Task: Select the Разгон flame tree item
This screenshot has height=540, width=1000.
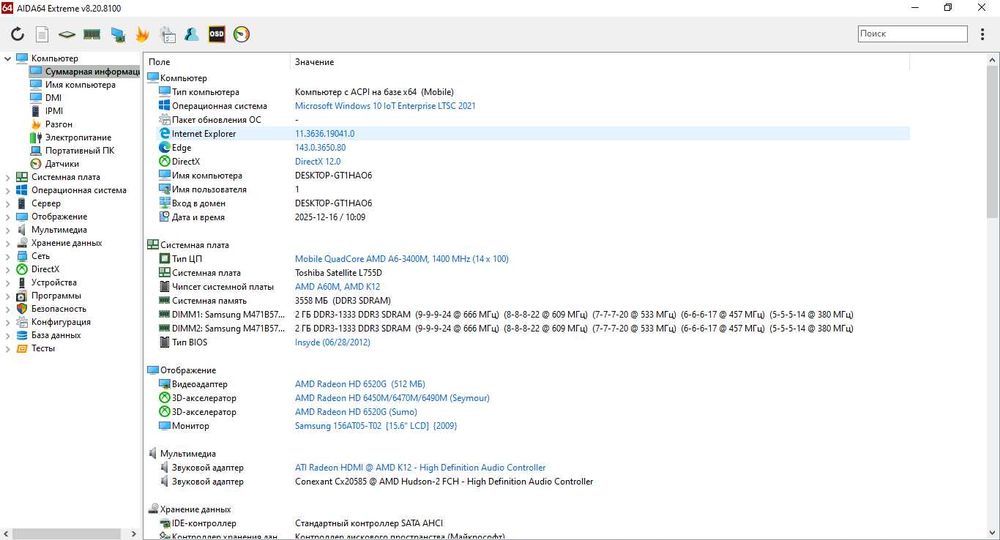Action: tap(59, 124)
